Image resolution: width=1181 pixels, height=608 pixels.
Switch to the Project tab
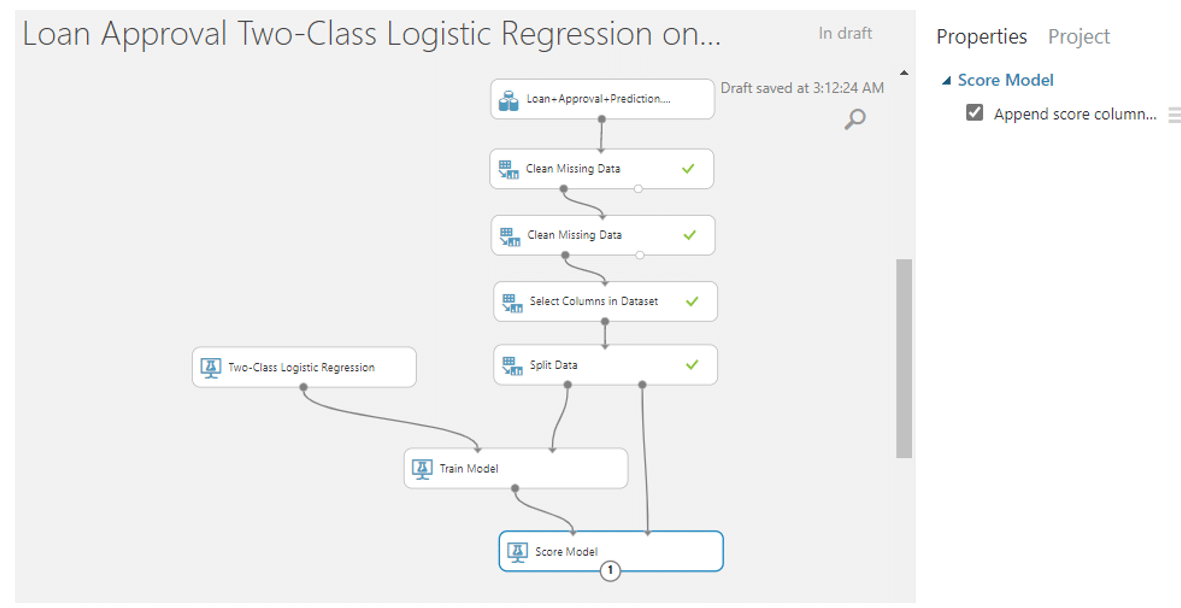pos(1079,37)
